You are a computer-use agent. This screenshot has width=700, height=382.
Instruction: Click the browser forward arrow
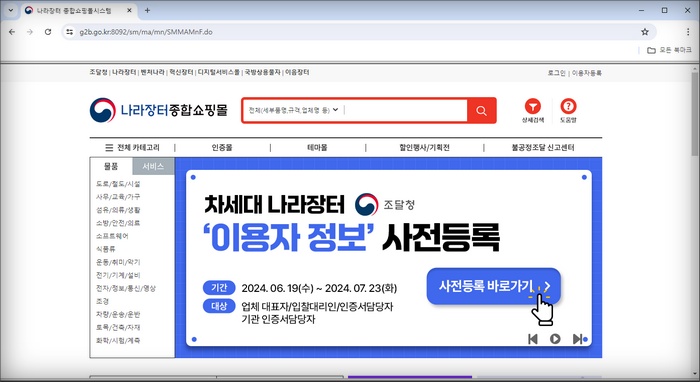(x=30, y=32)
